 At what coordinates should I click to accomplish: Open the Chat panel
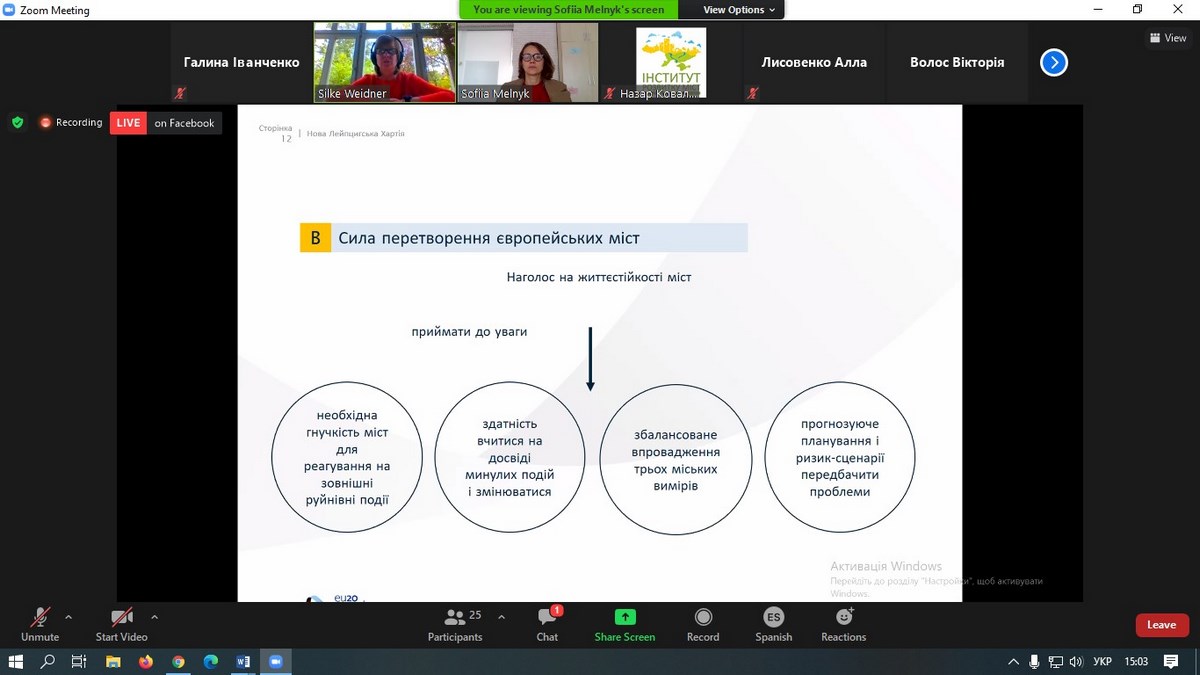coord(547,624)
